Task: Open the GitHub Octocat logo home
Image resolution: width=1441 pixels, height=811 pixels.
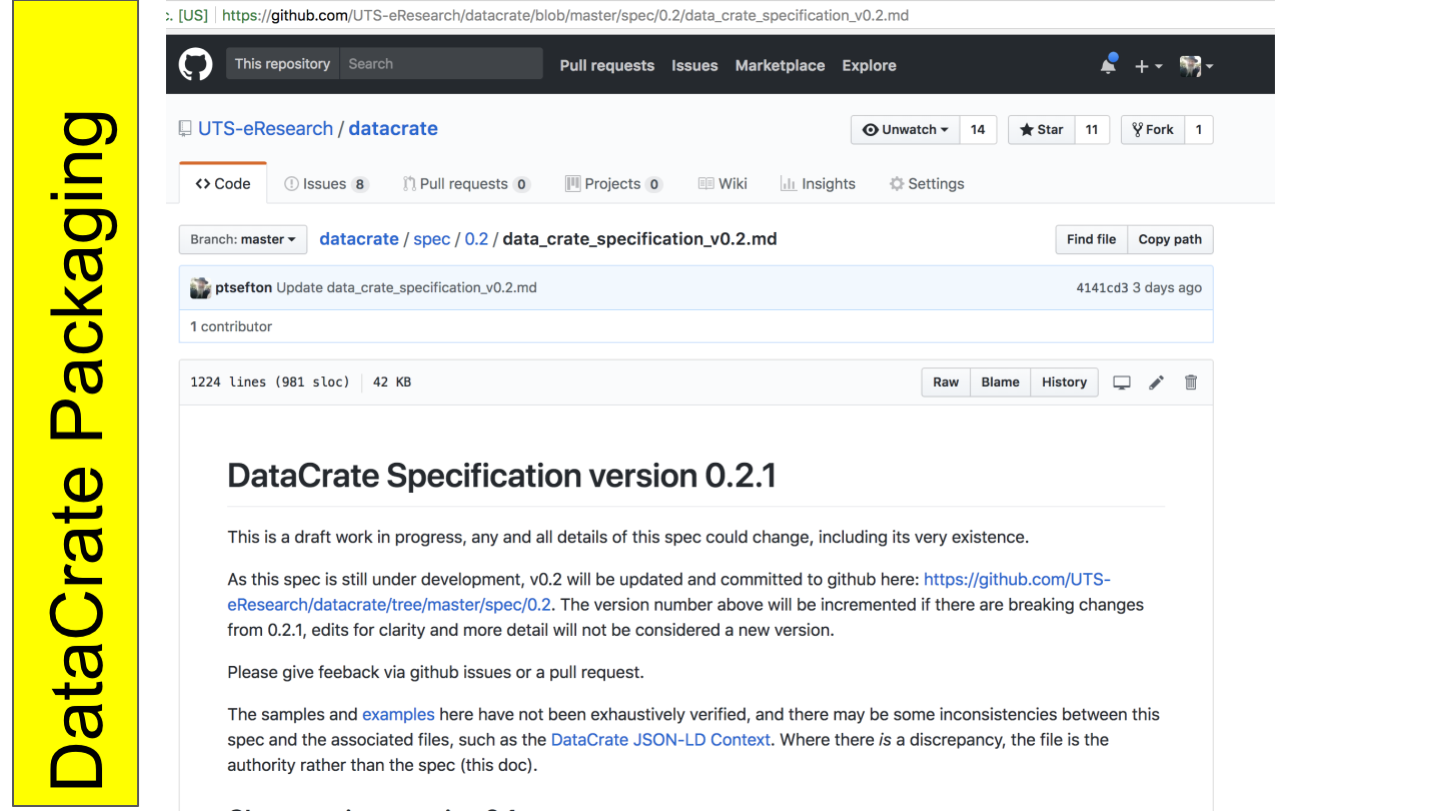Action: [x=196, y=65]
